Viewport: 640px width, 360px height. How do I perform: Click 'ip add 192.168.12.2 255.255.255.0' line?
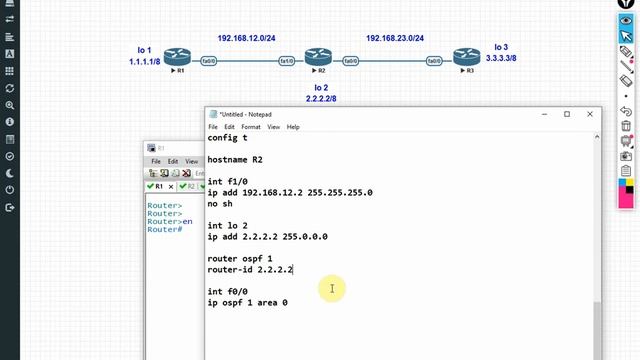pos(290,192)
